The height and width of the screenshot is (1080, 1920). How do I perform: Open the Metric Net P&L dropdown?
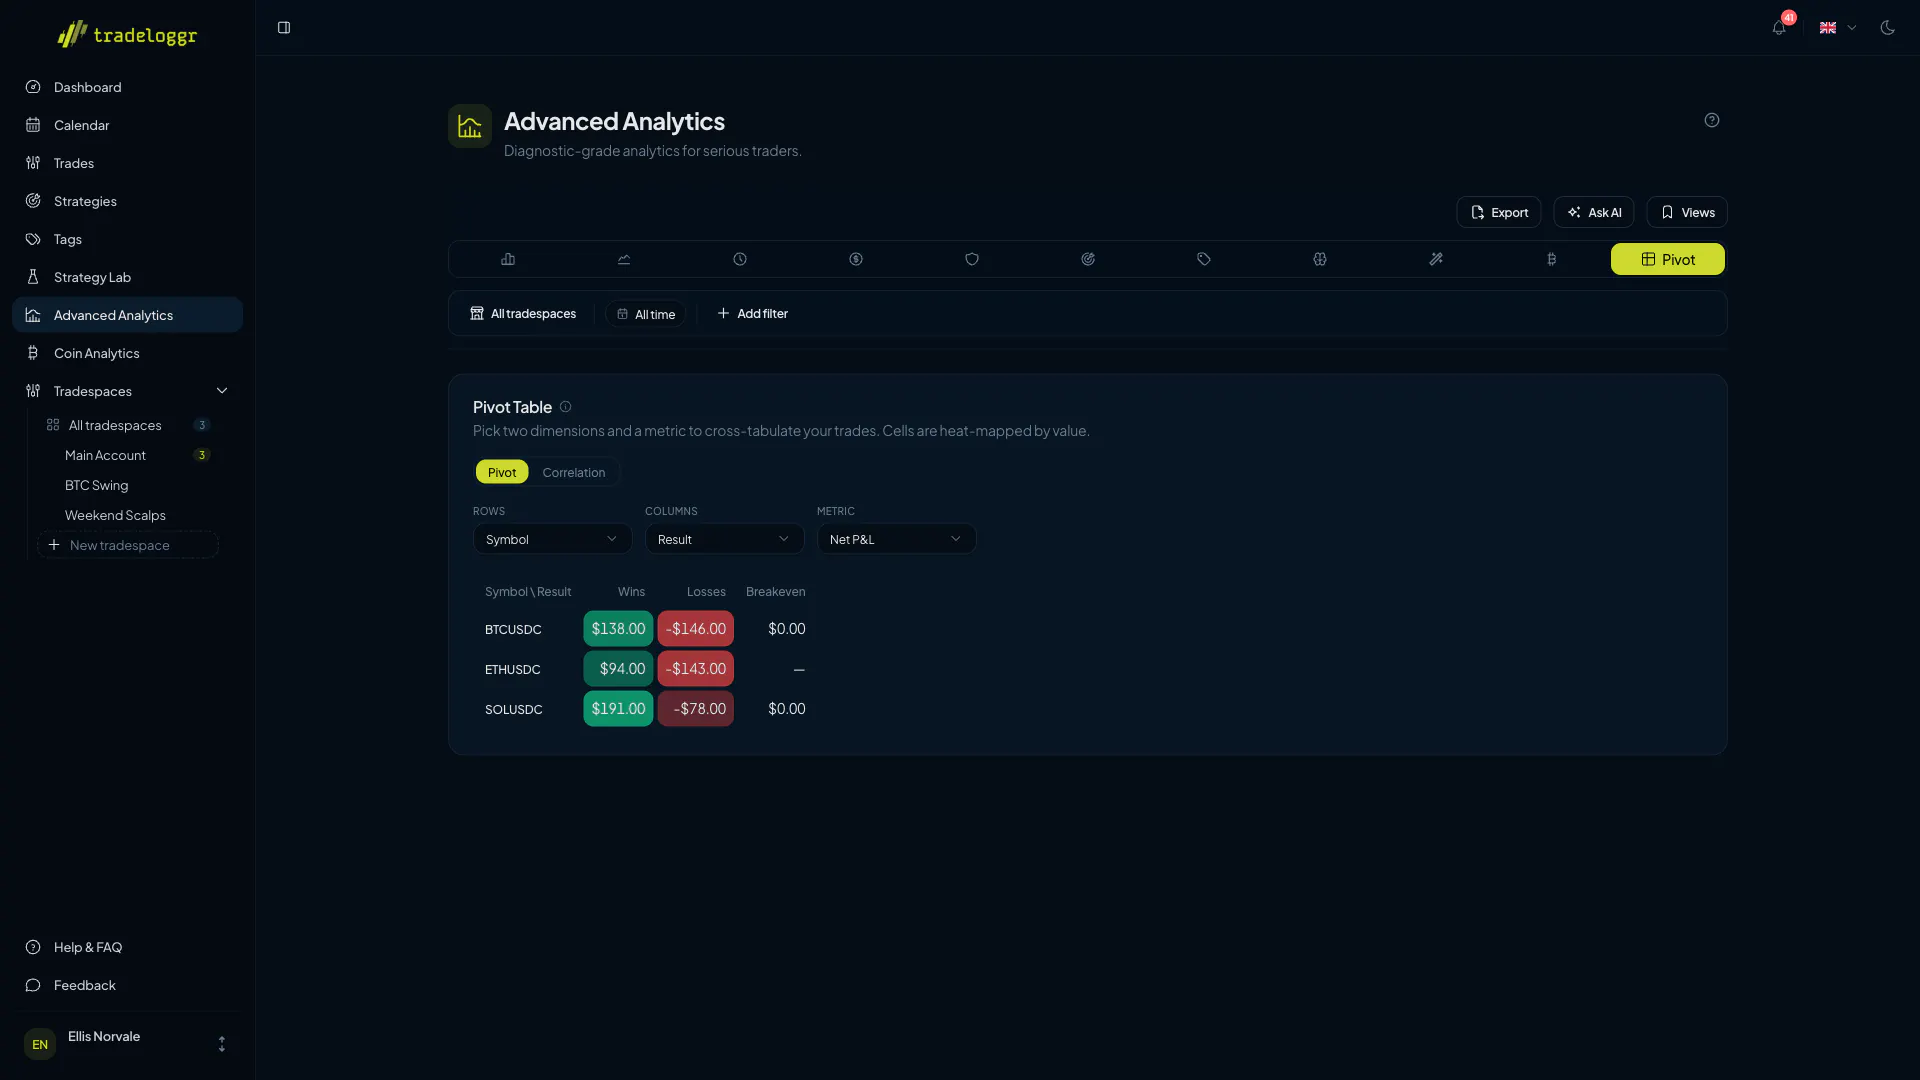coord(896,539)
